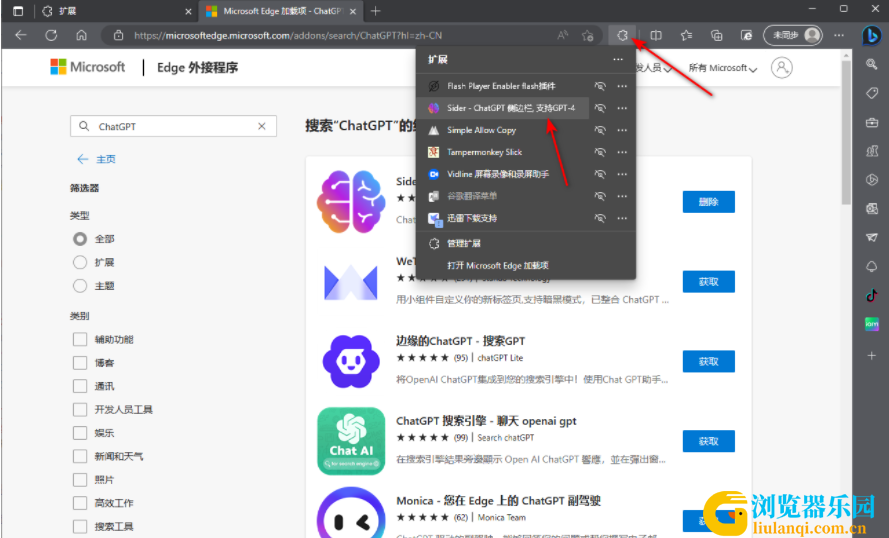Toggle visibility eye for Sider ChatGPT
889x538 pixels.
point(600,108)
